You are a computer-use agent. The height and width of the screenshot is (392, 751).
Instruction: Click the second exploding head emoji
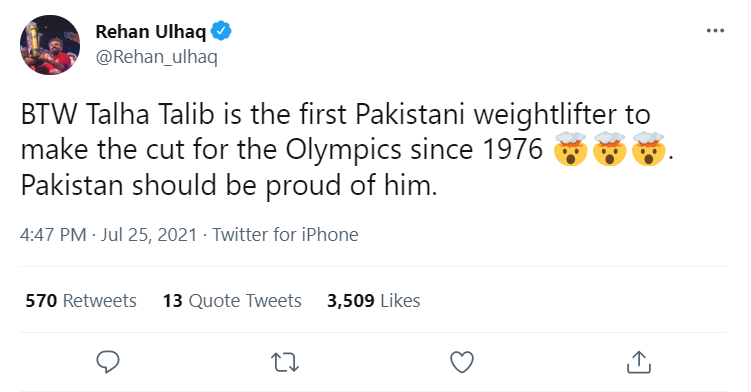pyautogui.click(x=610, y=149)
